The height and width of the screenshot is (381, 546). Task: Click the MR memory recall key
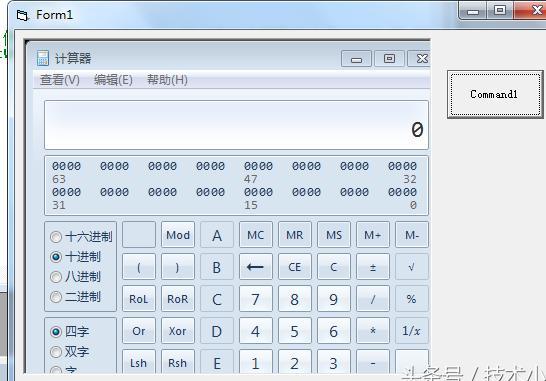point(295,235)
